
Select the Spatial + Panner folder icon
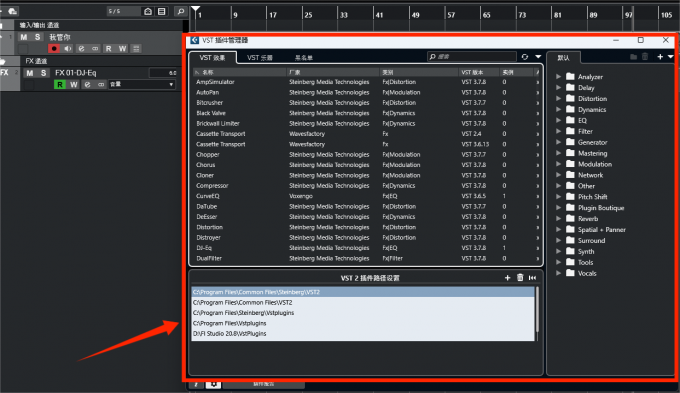coord(570,229)
